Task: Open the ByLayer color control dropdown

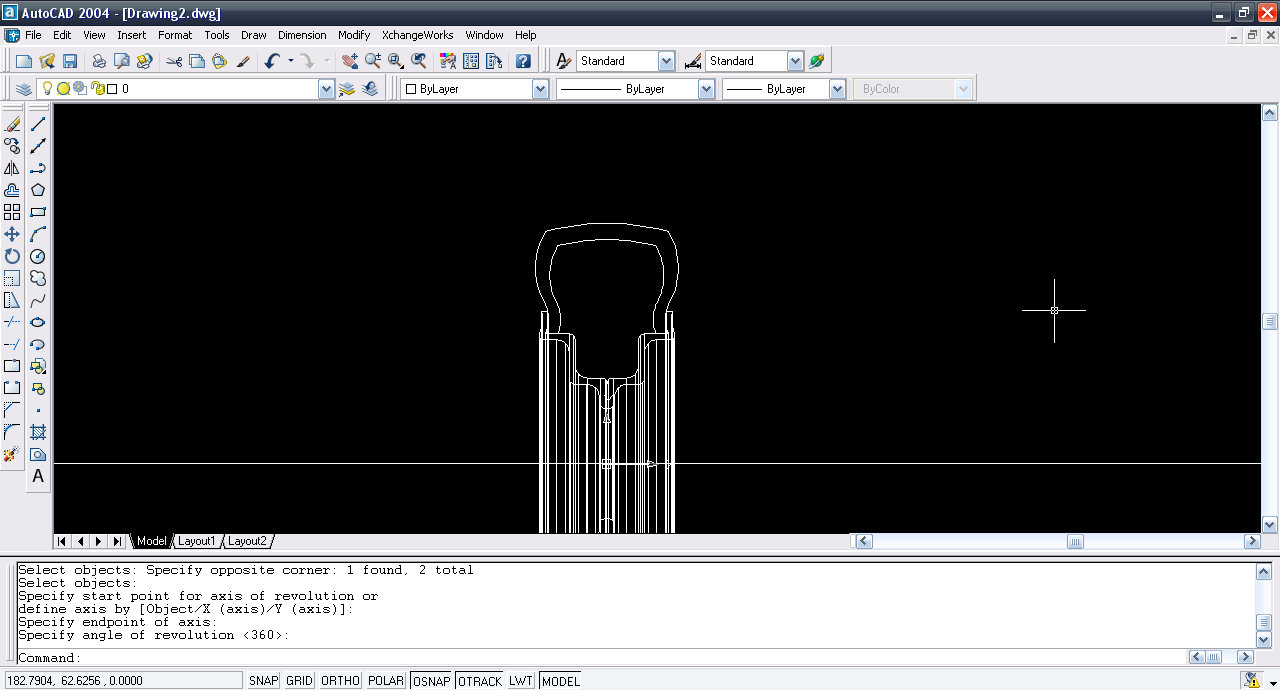Action: (x=540, y=89)
